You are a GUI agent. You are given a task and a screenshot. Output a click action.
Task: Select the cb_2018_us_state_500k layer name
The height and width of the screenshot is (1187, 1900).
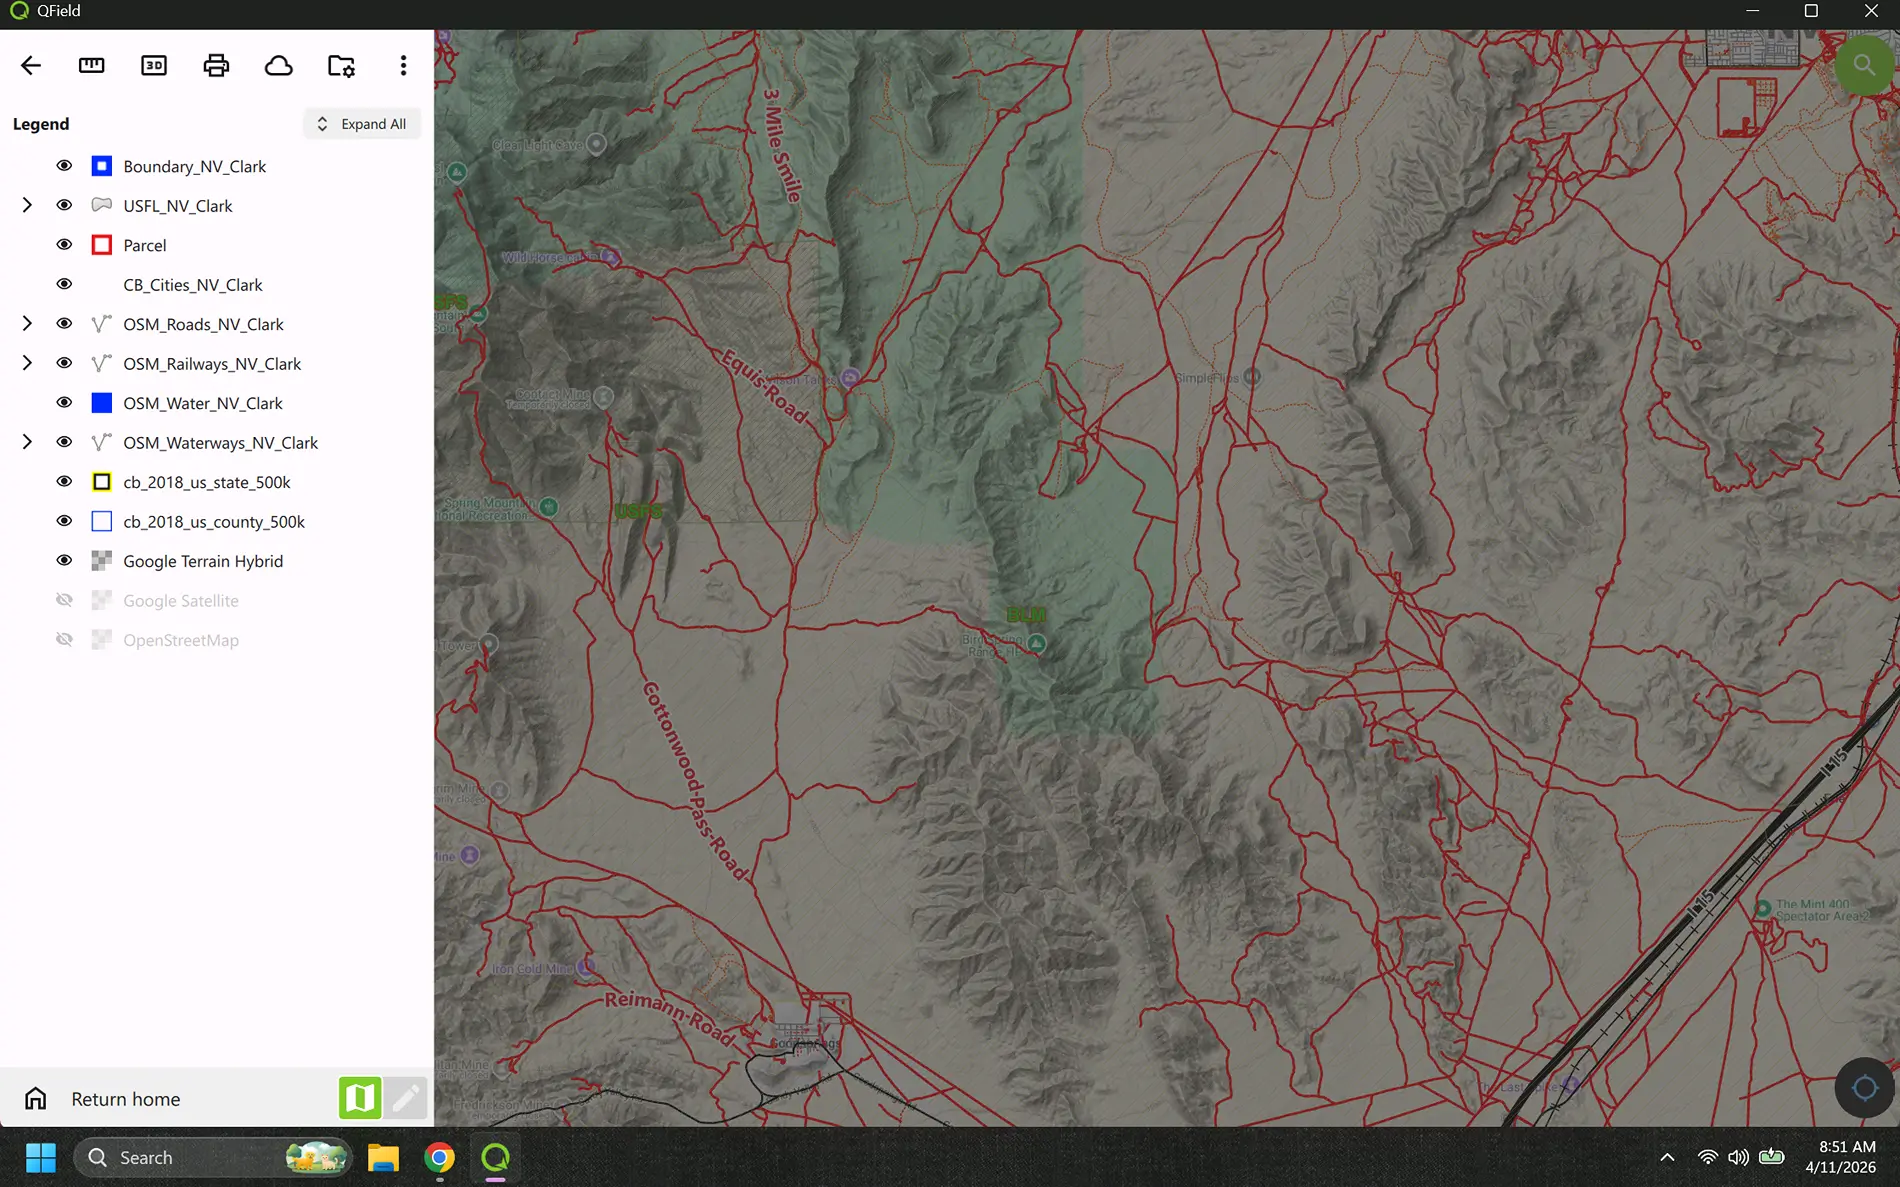[207, 482]
